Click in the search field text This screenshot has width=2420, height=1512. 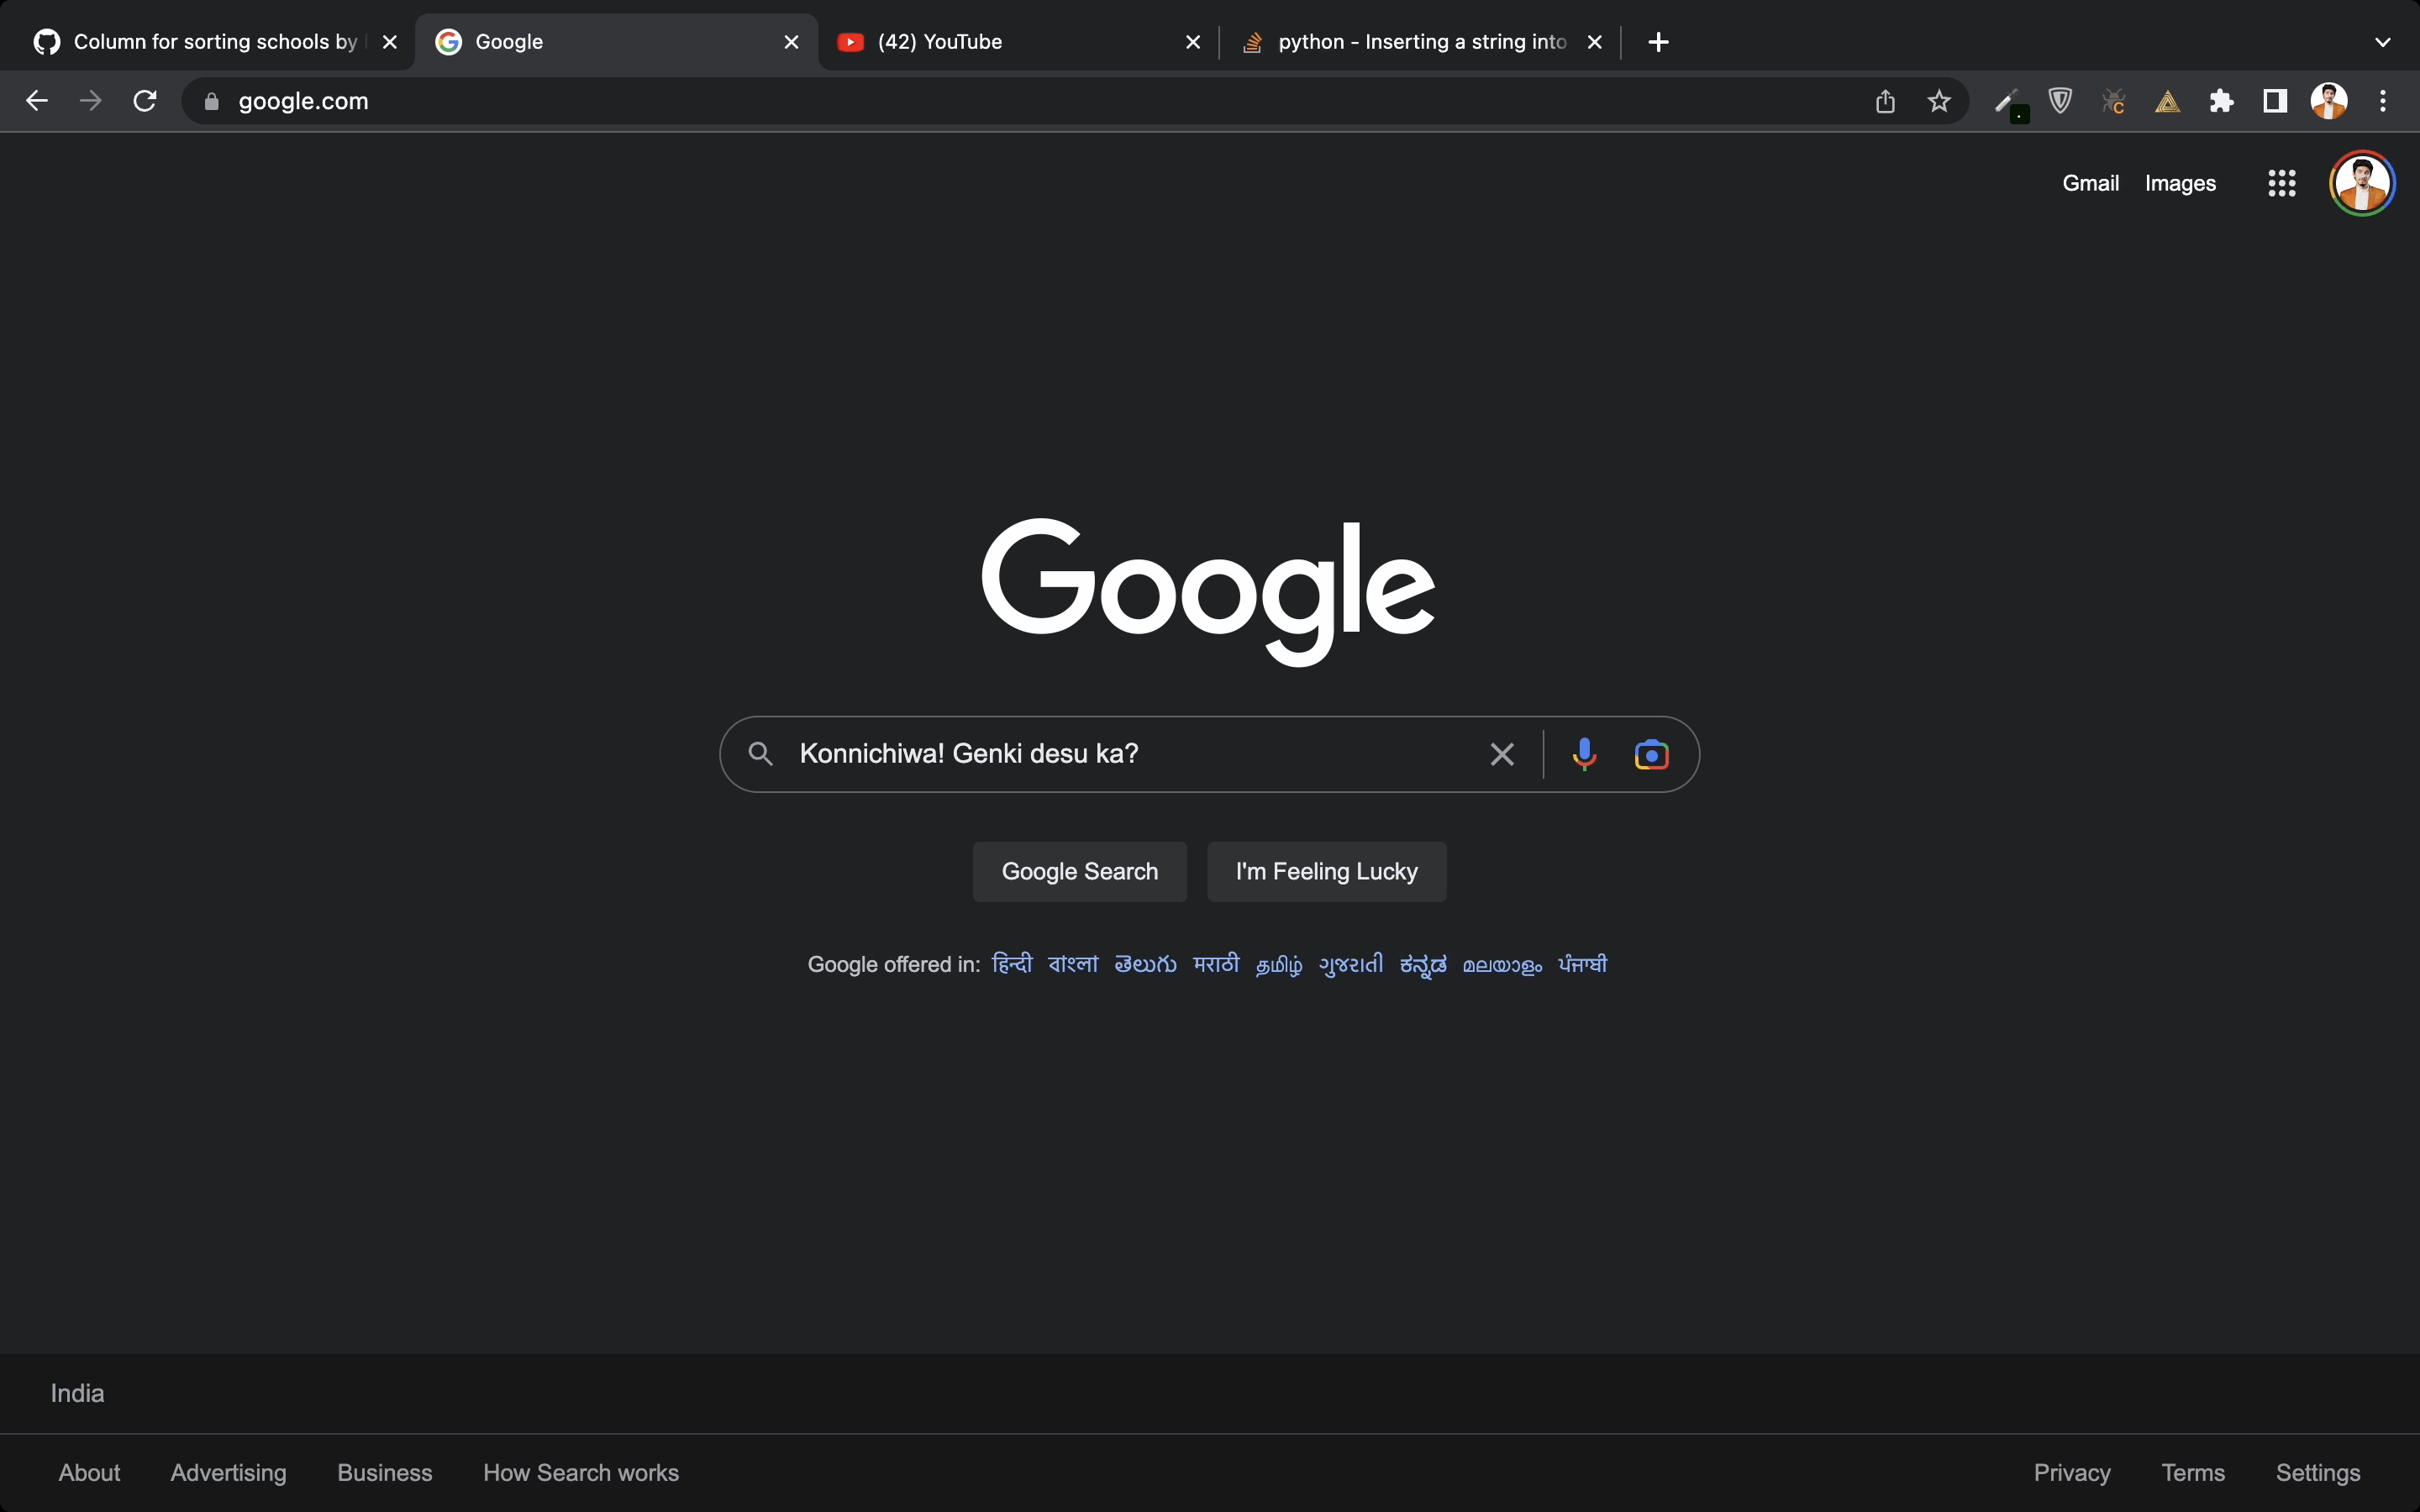[x=969, y=754]
